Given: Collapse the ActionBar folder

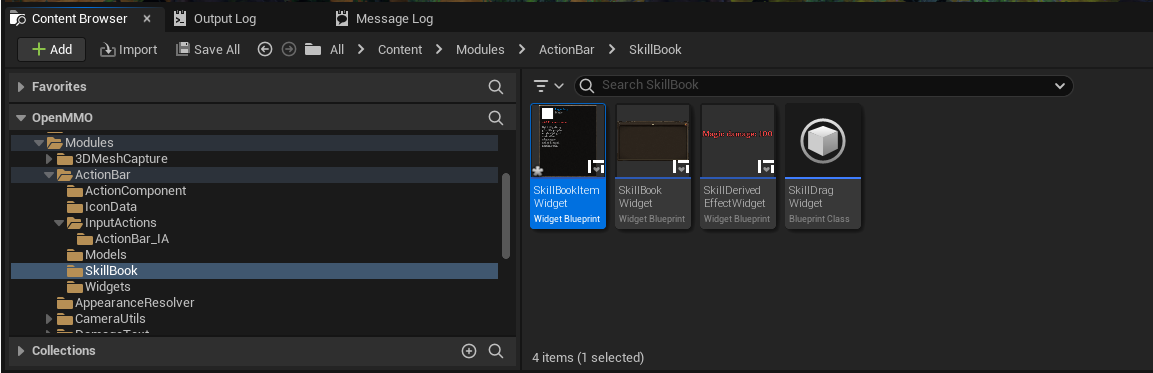Looking at the screenshot, I should tap(49, 175).
